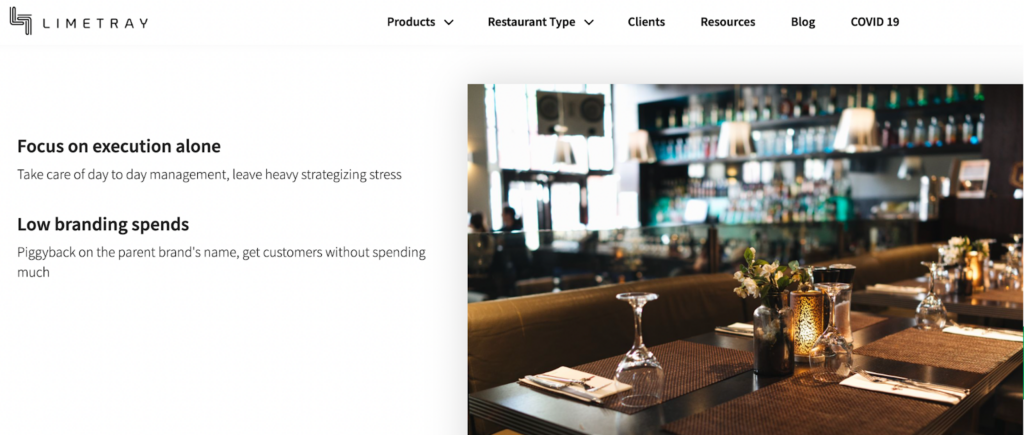Click the "Take care of day to day management" text
The image size is (1024, 435).
(x=122, y=175)
